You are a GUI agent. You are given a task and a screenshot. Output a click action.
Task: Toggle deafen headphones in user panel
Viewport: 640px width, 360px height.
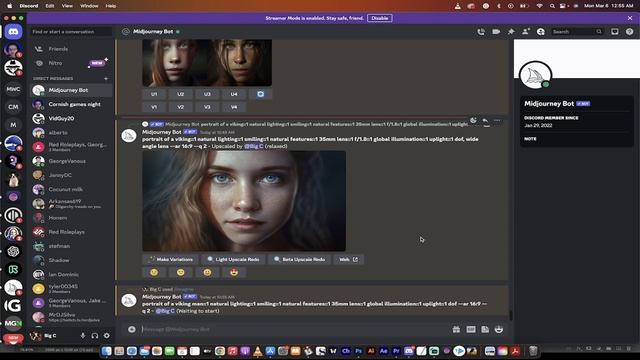point(95,336)
